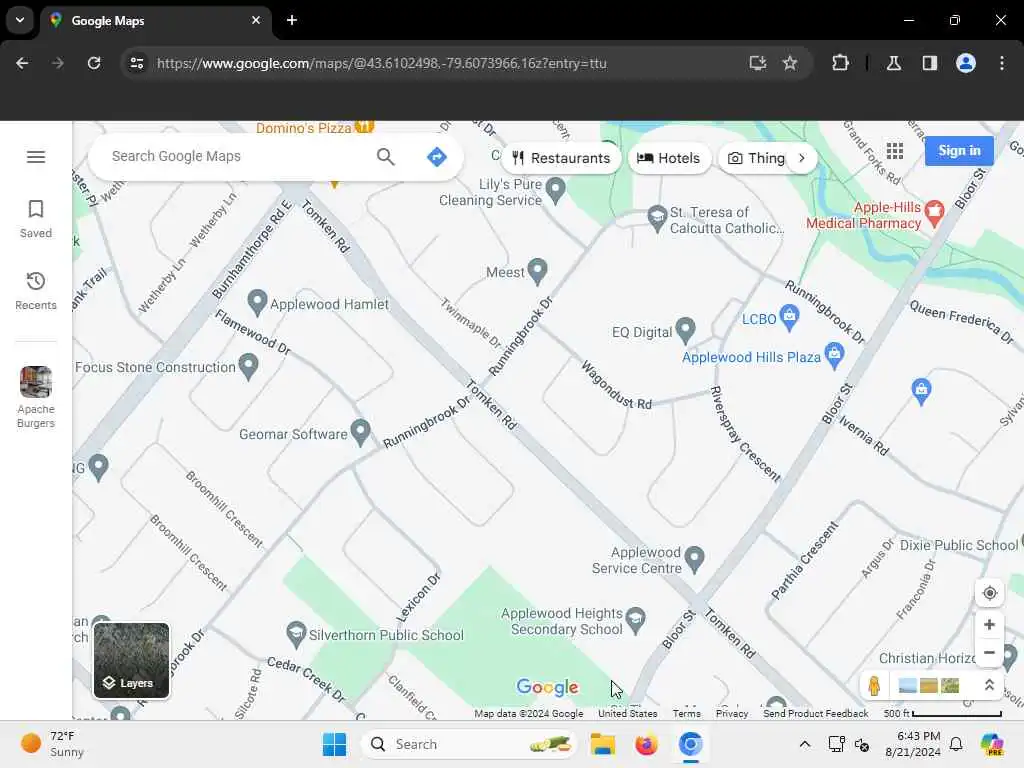Image resolution: width=1024 pixels, height=768 pixels.
Task: Open Saved places in sidebar
Action: click(x=36, y=219)
